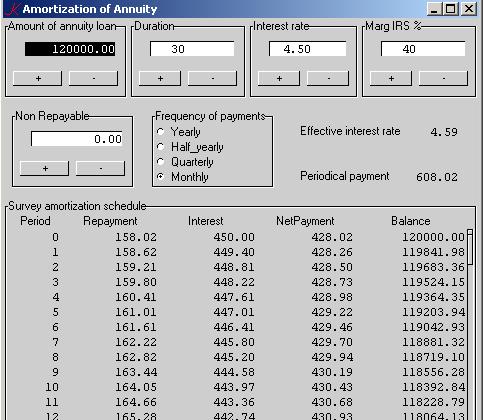Screen dimensions: 483x420
Task: Click net payment value 428.98
Action: pos(332,297)
